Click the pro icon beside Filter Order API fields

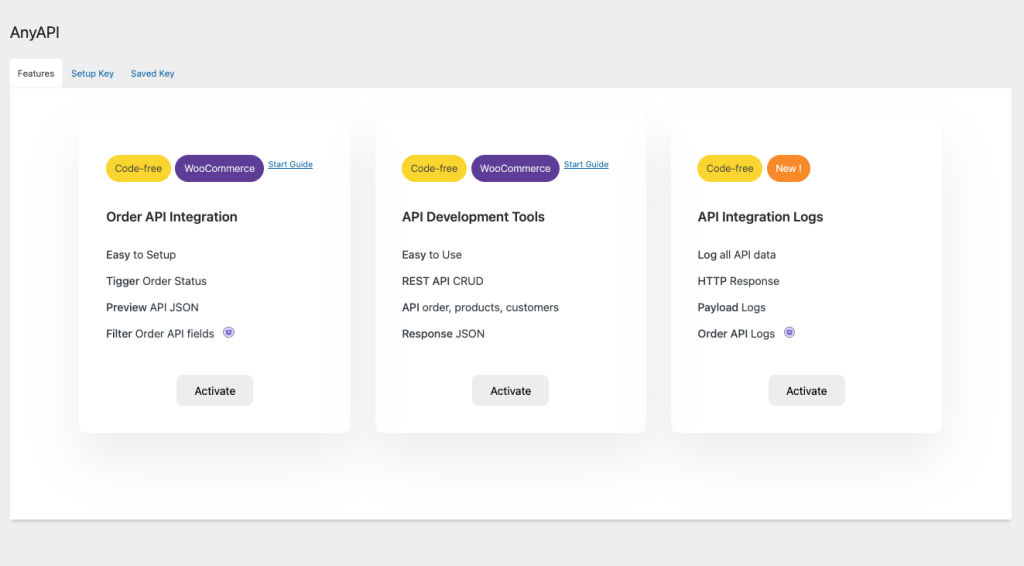(229, 332)
